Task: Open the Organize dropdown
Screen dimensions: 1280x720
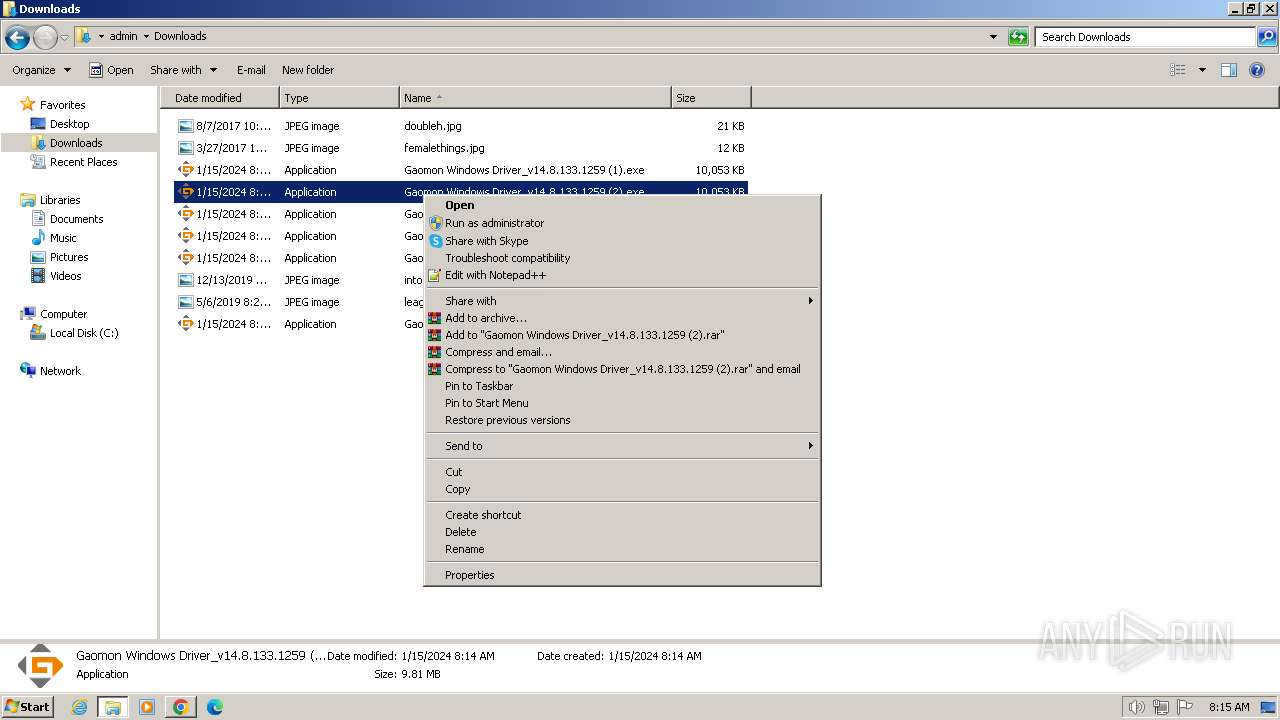Action: 41,70
